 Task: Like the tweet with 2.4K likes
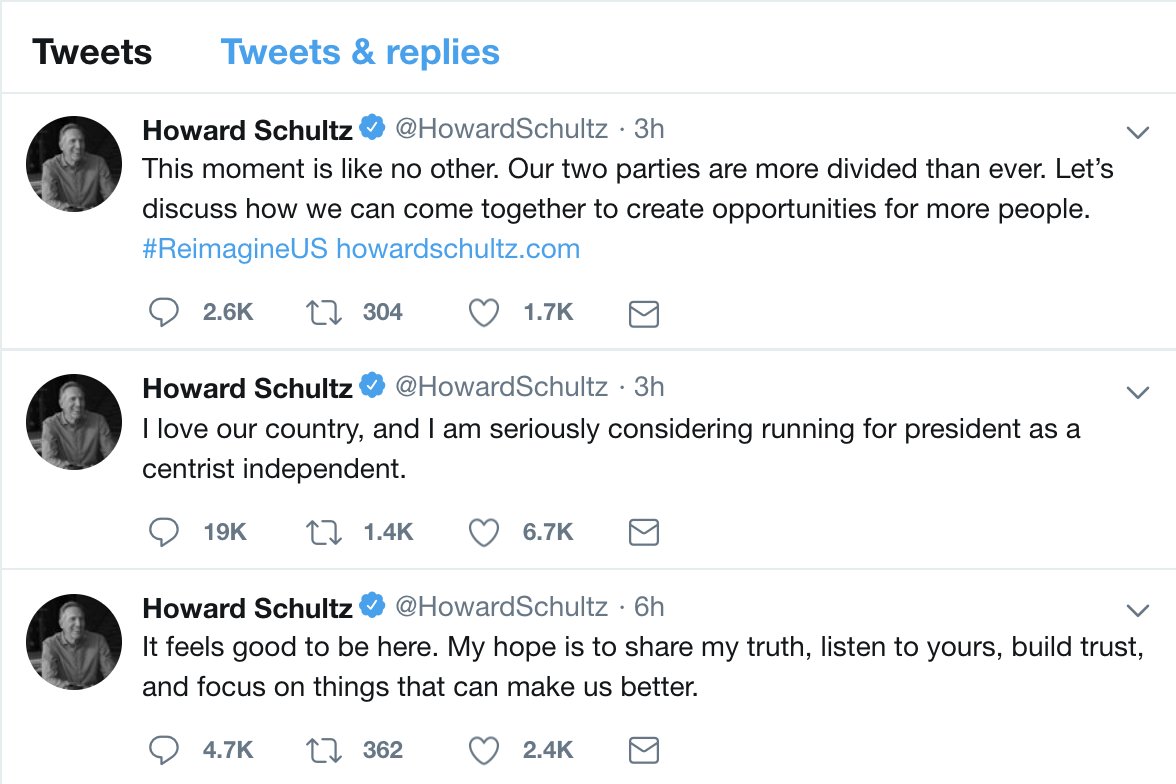[x=484, y=750]
